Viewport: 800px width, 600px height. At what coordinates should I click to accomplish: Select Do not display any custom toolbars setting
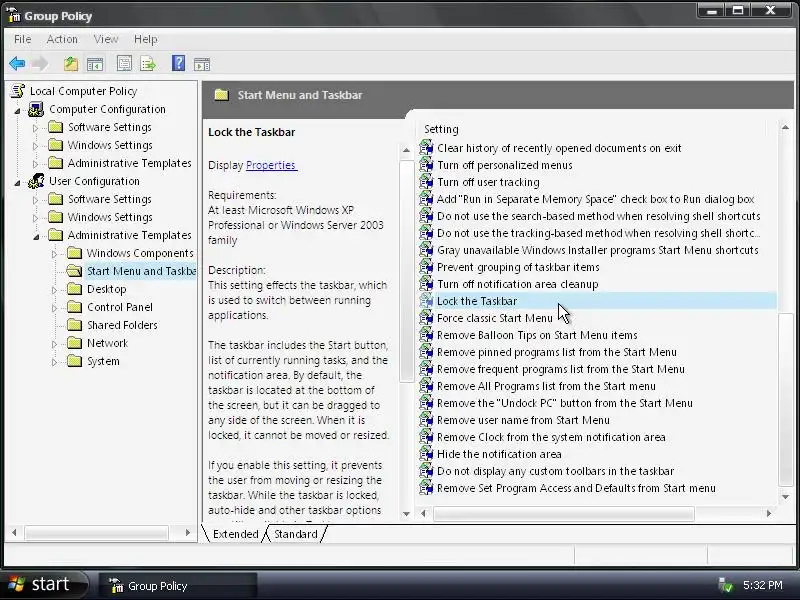pos(555,471)
